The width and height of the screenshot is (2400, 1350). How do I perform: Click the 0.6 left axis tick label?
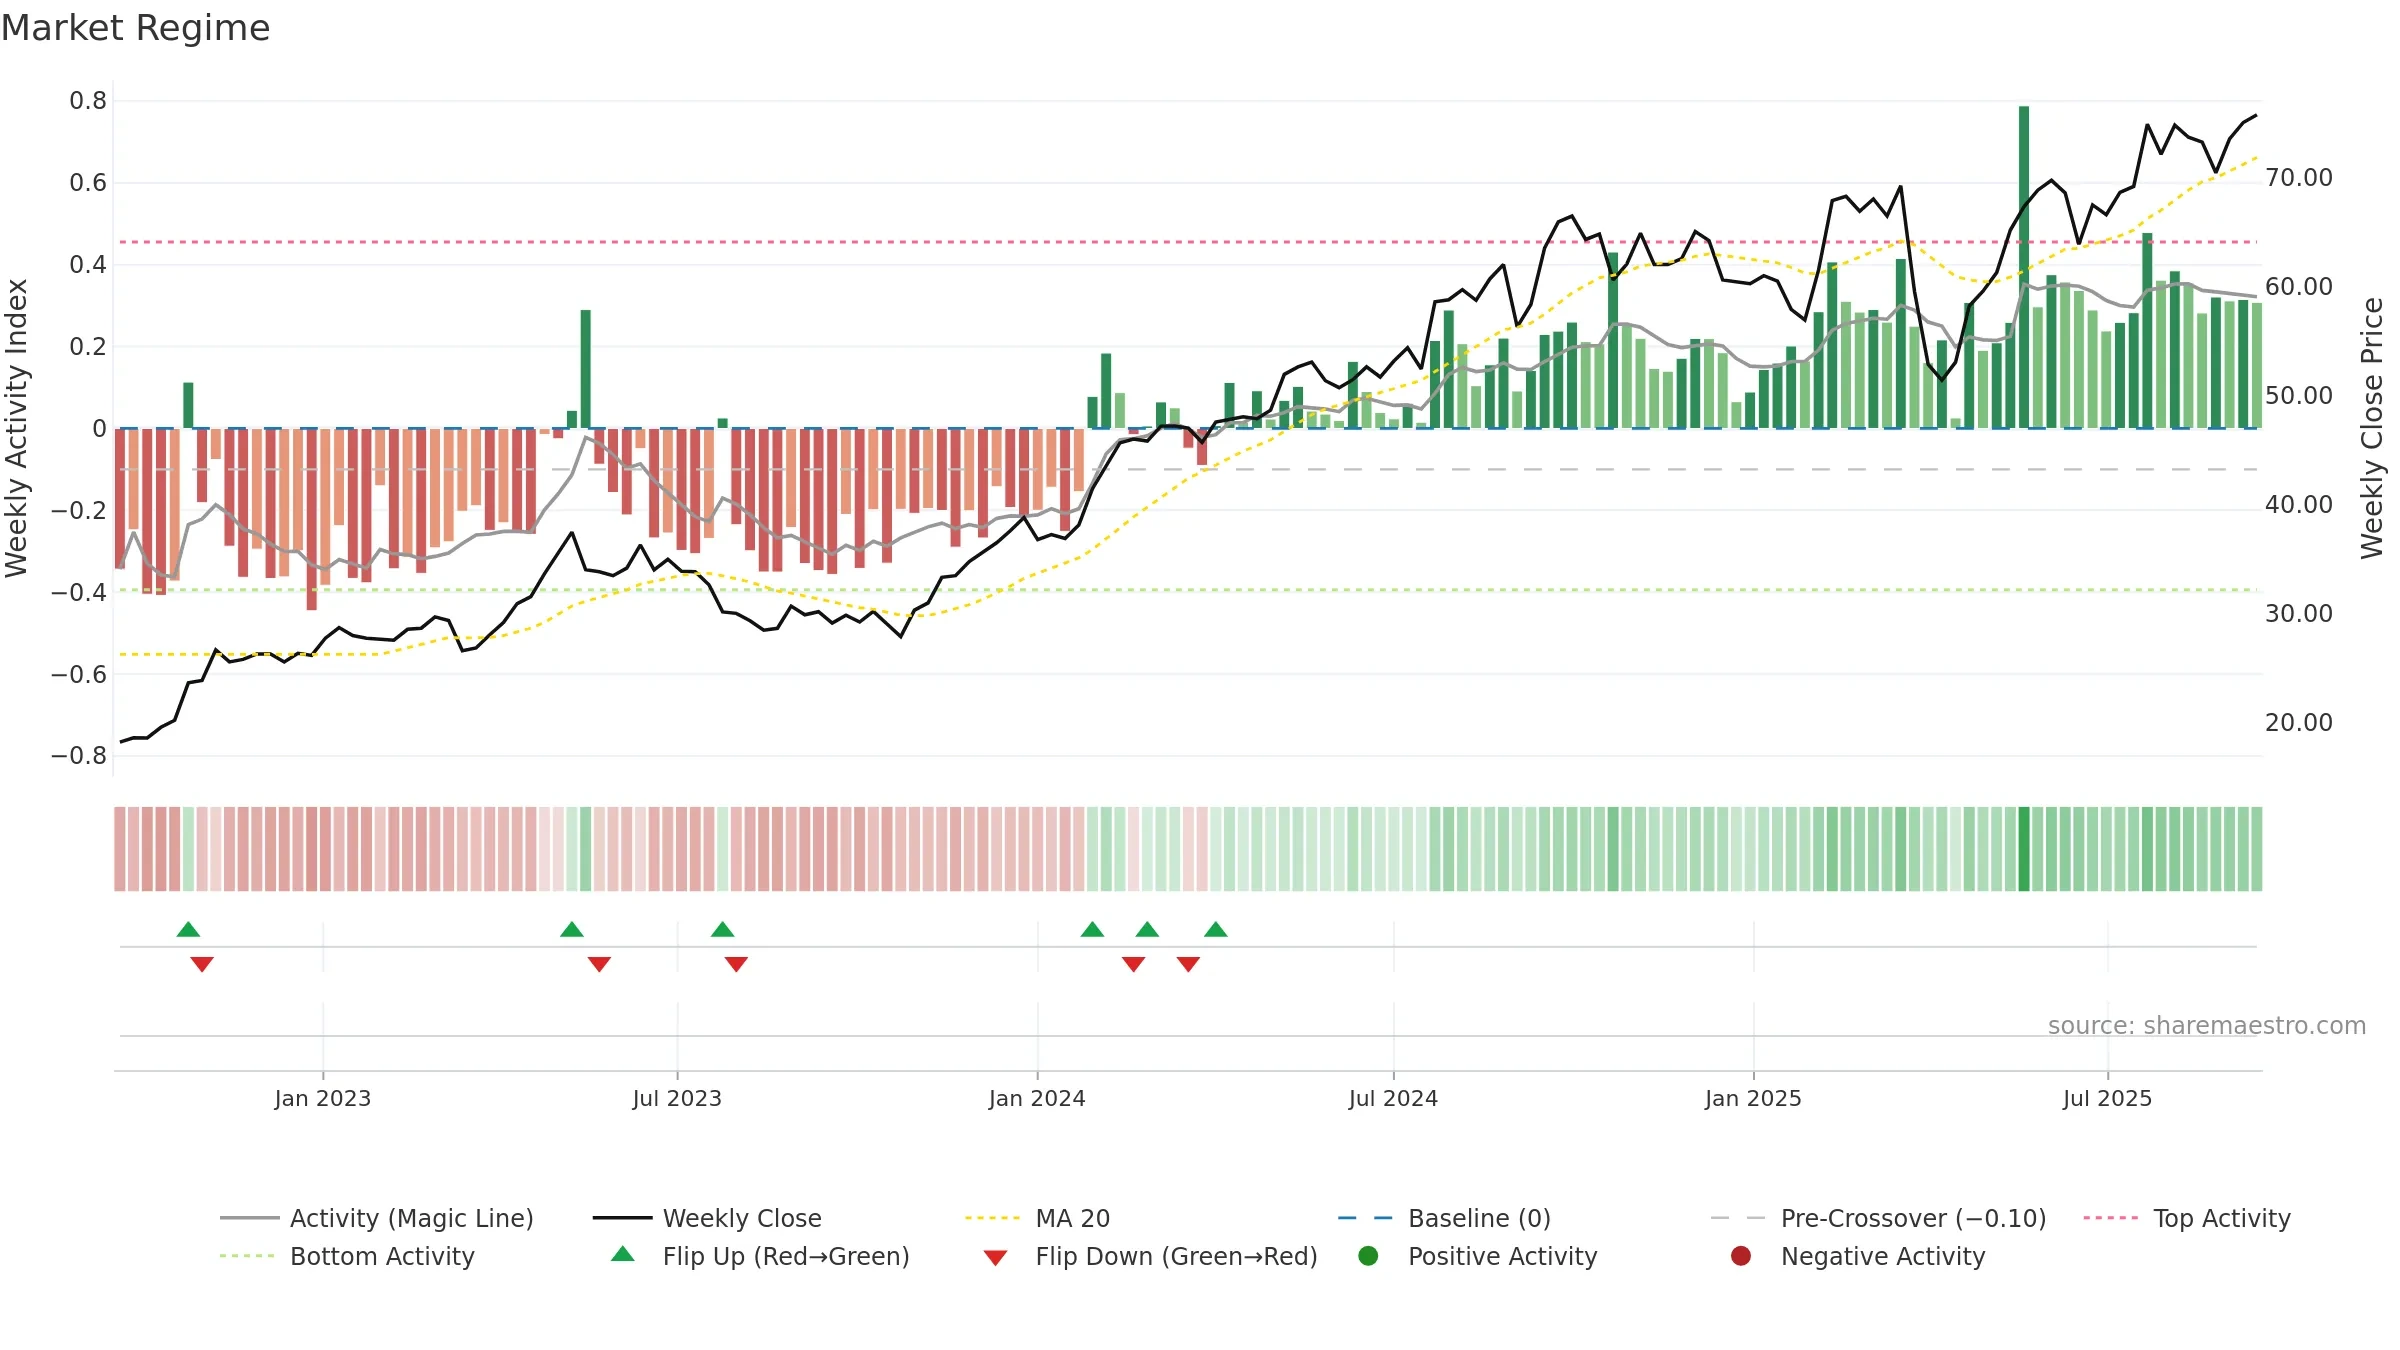[x=88, y=182]
